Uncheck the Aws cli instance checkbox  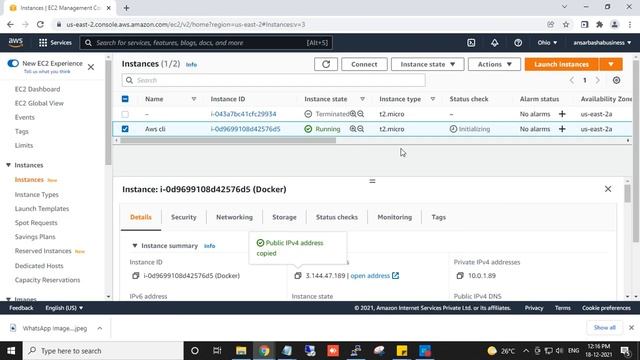coord(125,129)
